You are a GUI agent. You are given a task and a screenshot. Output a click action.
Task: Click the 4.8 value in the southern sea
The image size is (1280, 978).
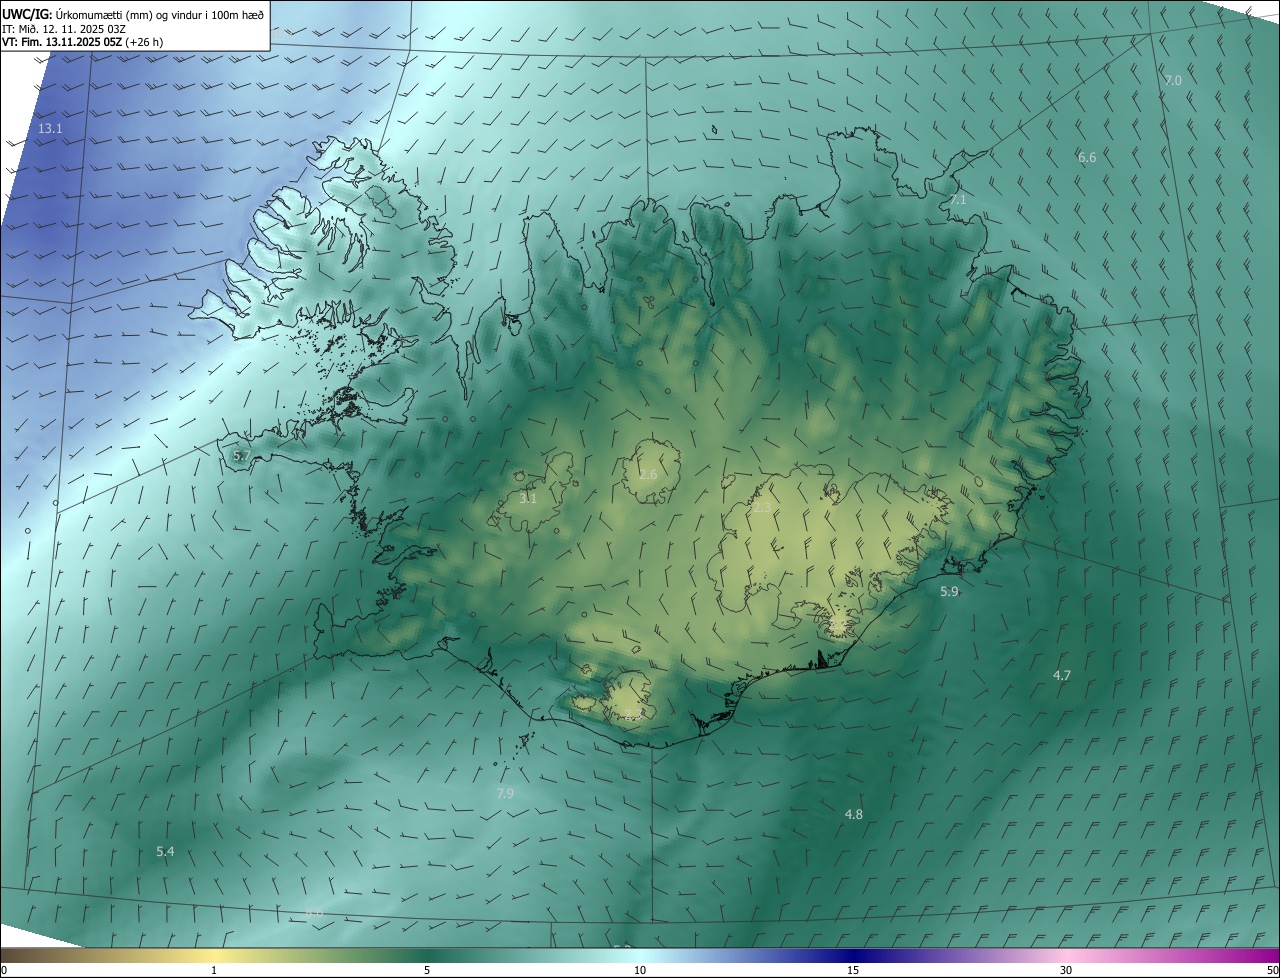click(x=853, y=815)
